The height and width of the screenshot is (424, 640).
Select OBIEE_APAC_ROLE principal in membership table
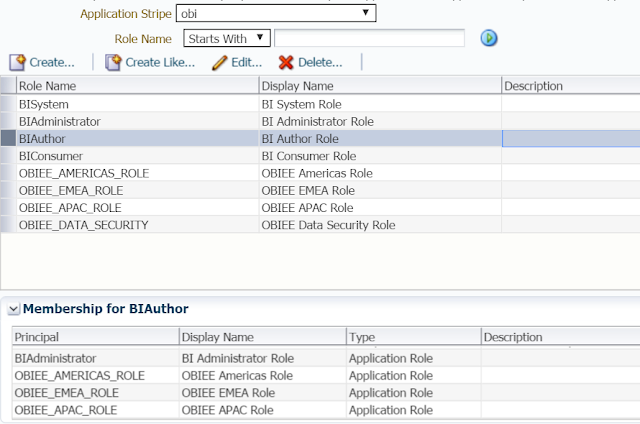point(65,410)
